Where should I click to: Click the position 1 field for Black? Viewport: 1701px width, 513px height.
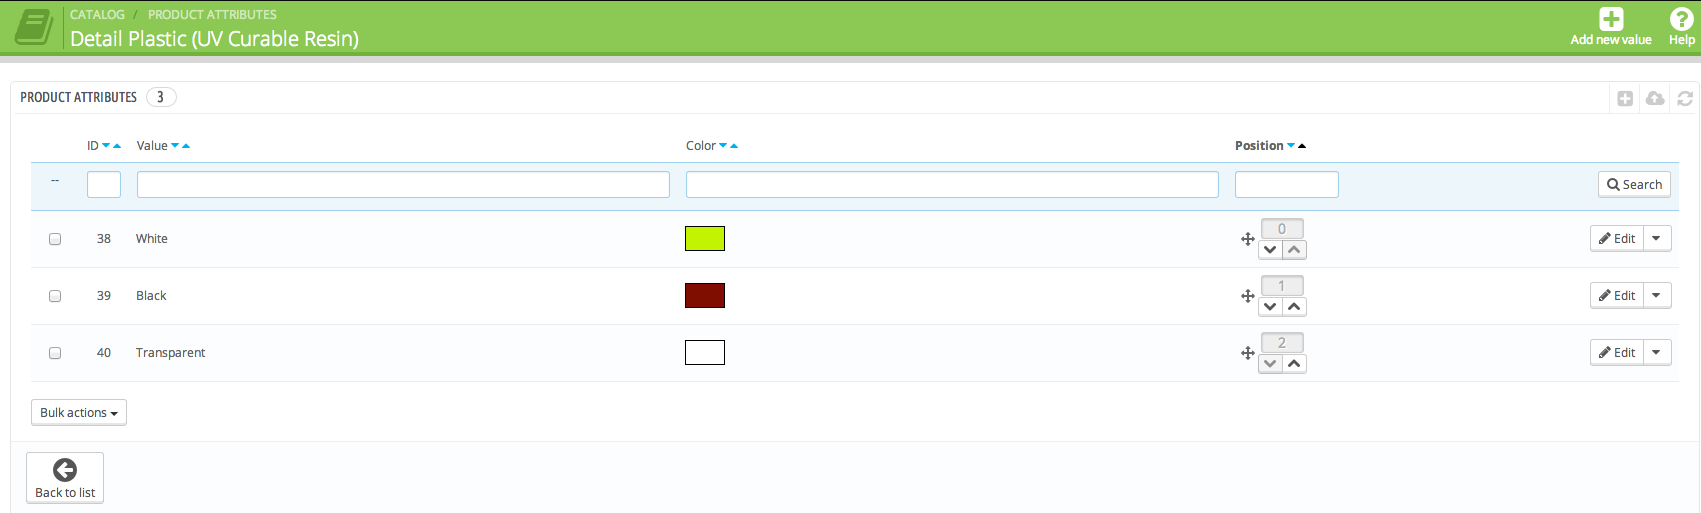coord(1282,286)
